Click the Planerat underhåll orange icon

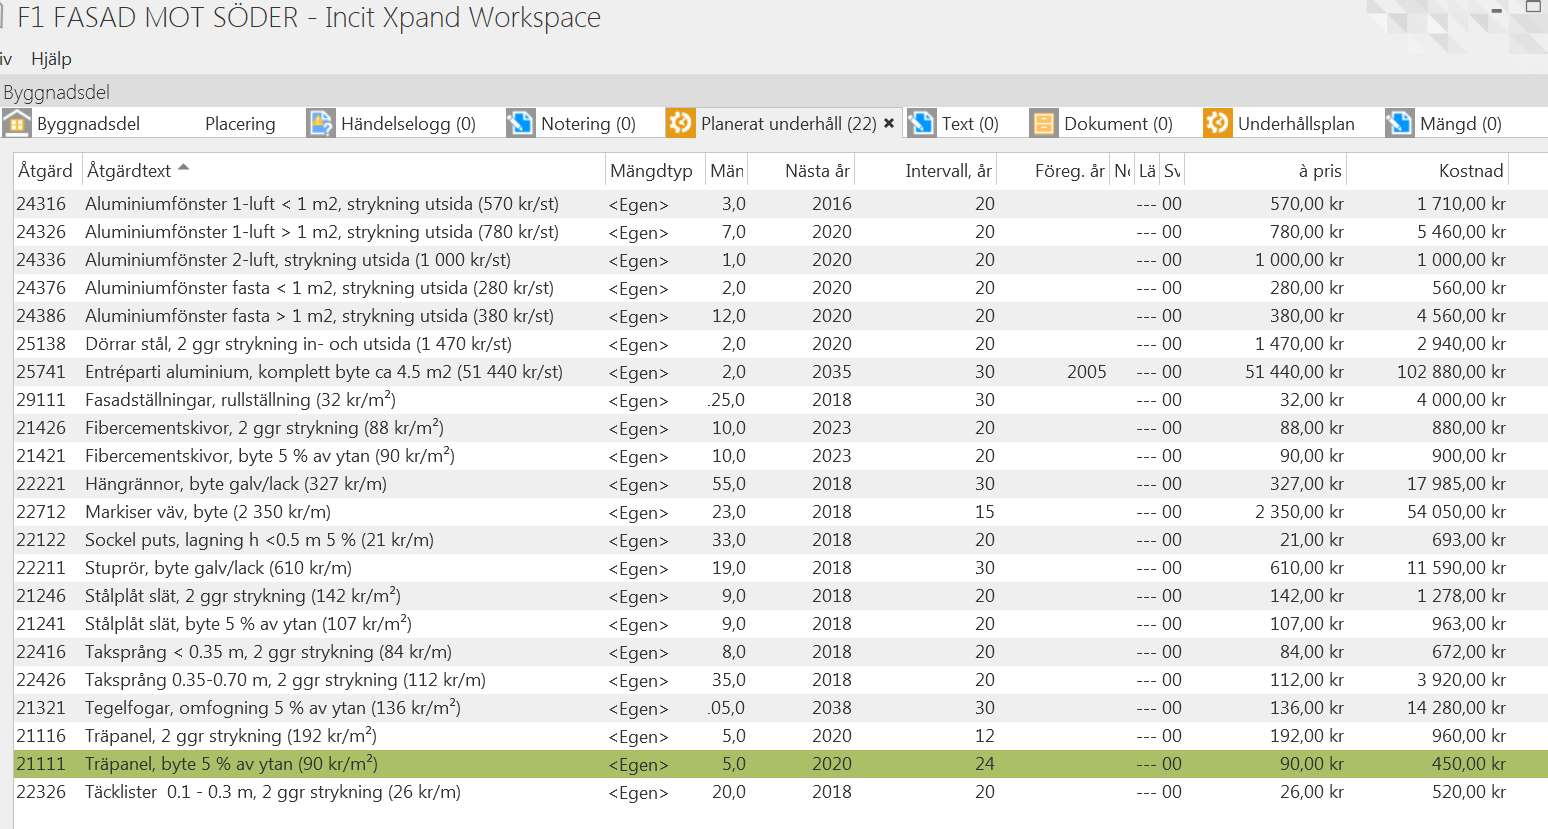tap(680, 123)
